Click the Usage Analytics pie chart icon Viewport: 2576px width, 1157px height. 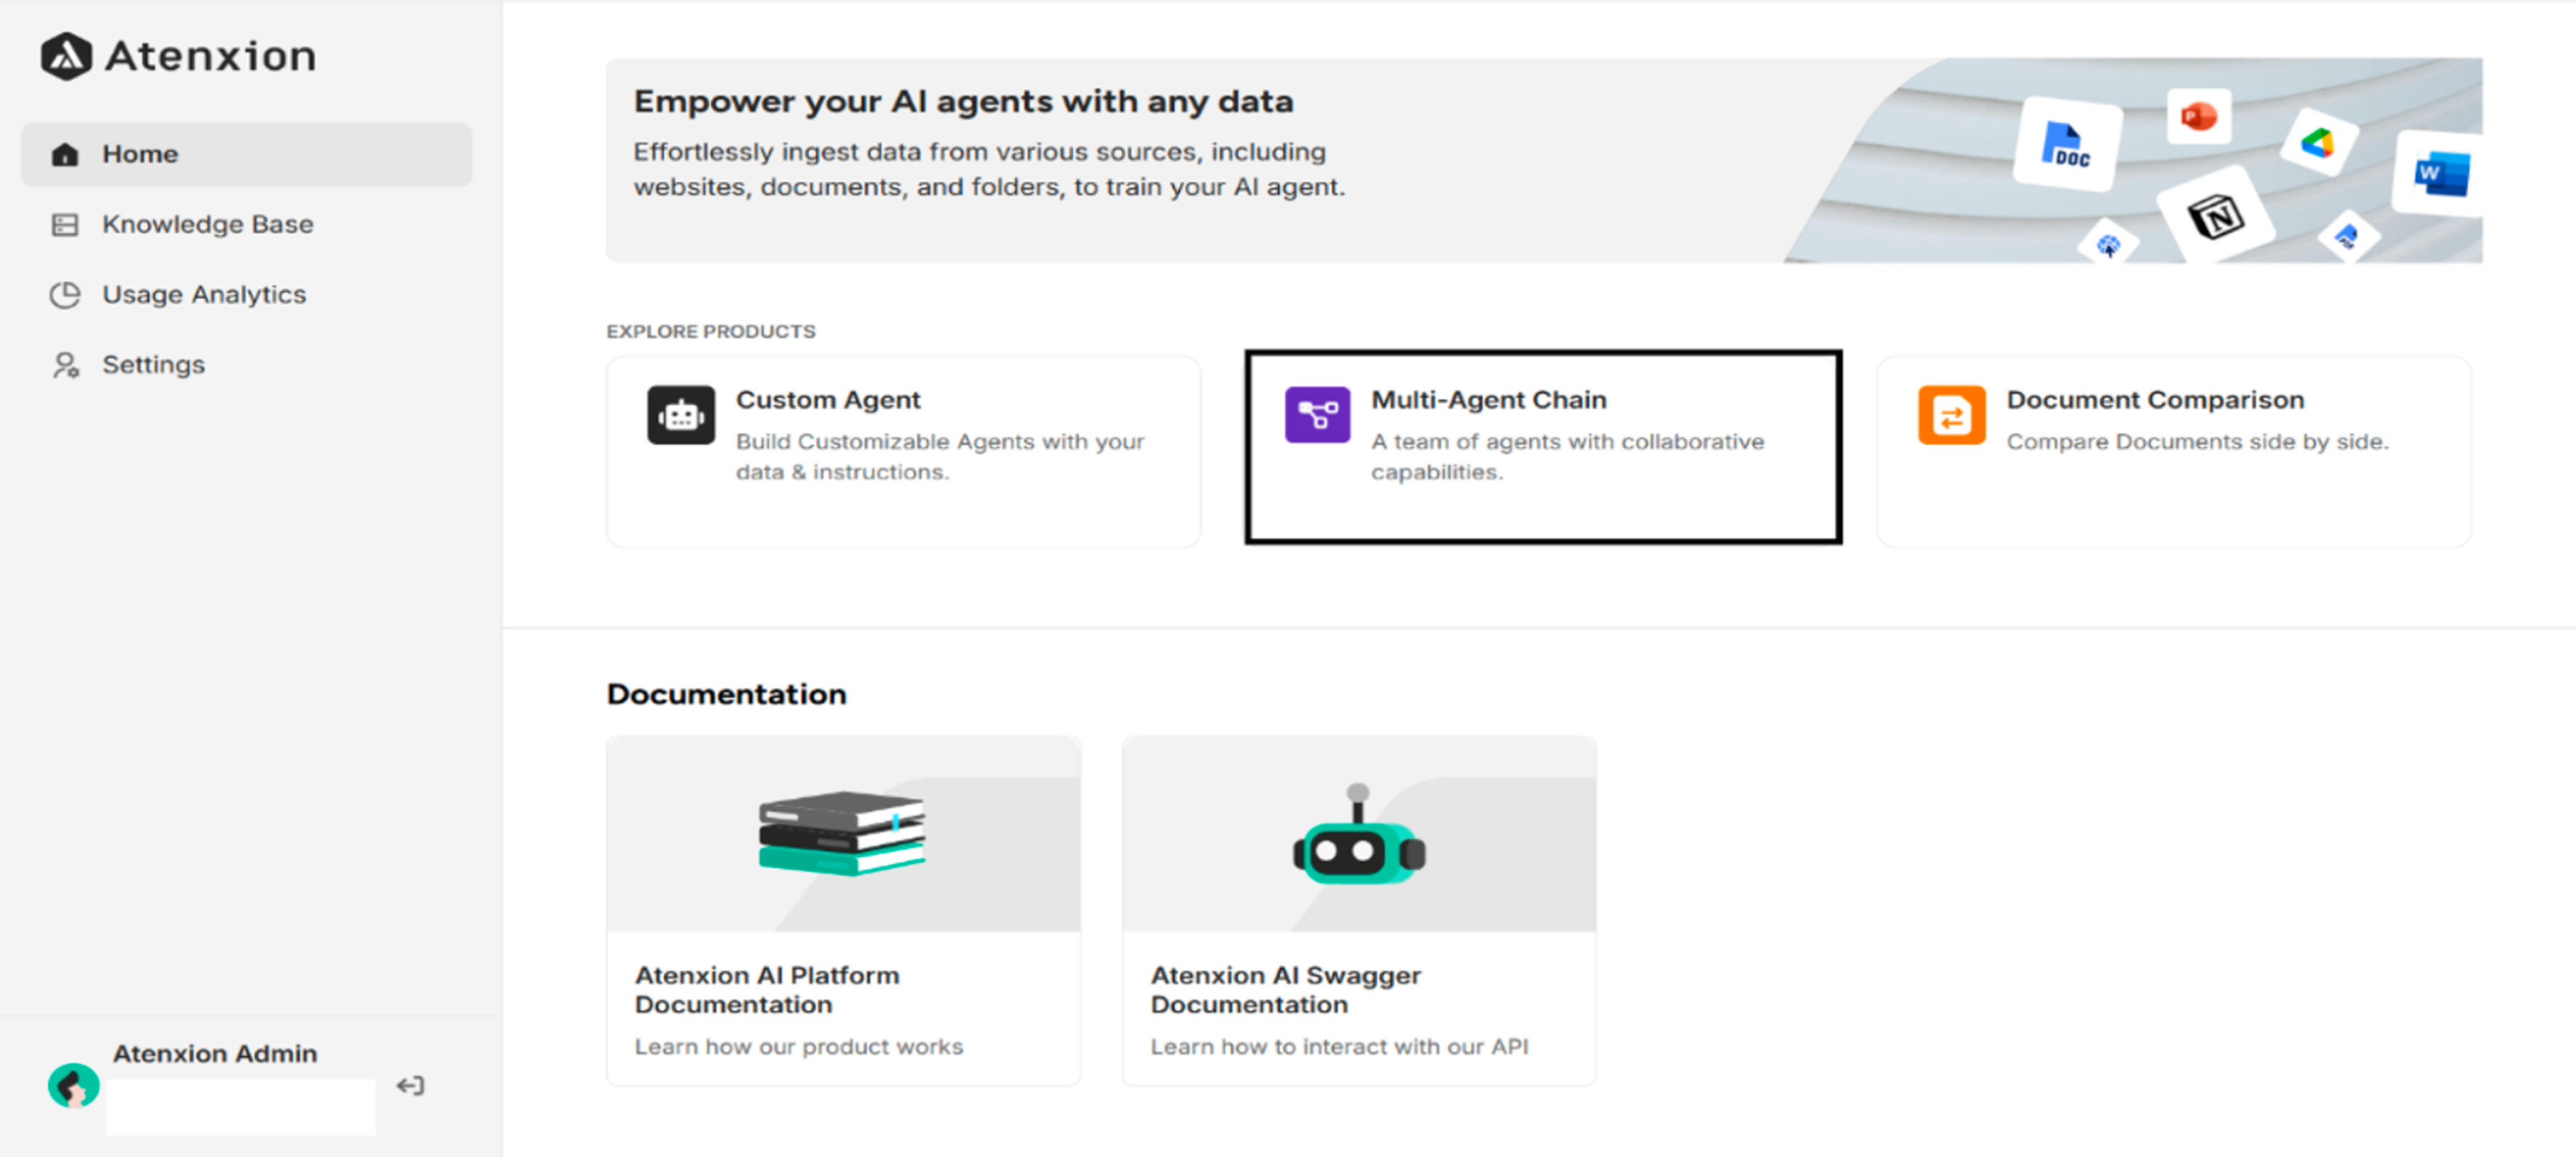[x=64, y=294]
